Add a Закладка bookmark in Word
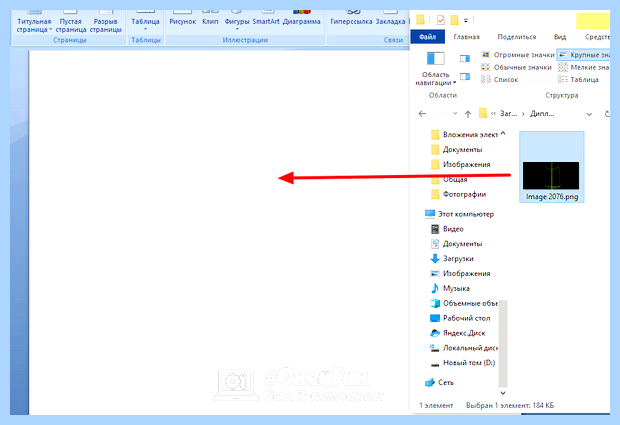620x425 pixels. 390,20
